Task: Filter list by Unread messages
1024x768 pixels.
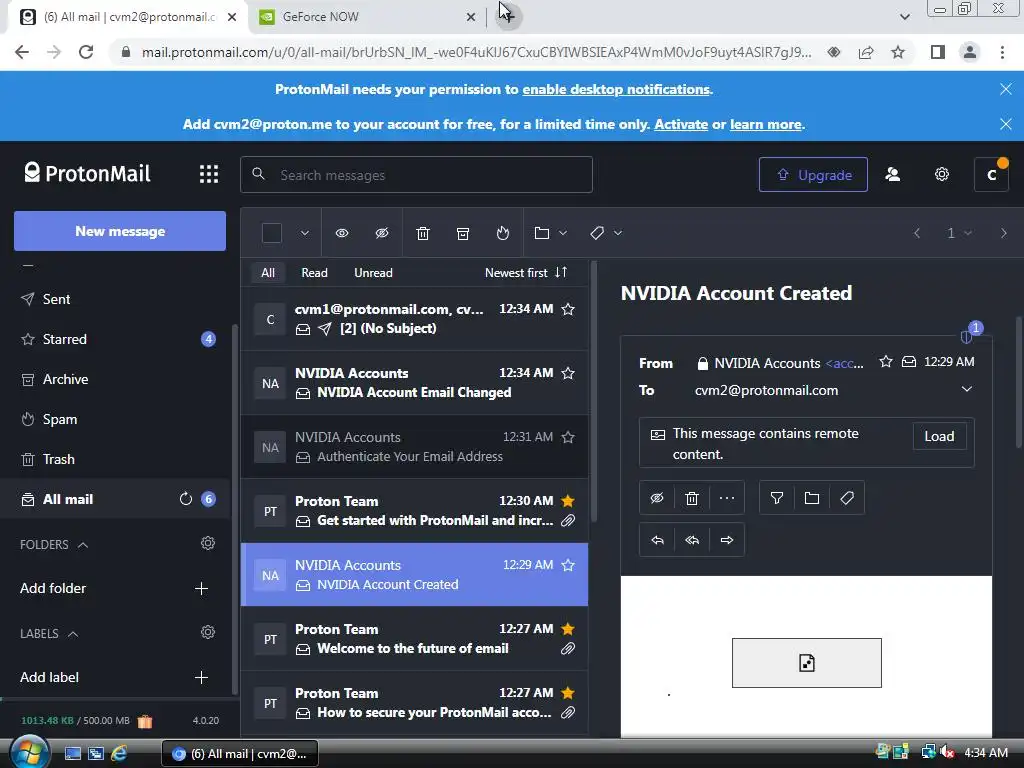Action: pos(373,273)
